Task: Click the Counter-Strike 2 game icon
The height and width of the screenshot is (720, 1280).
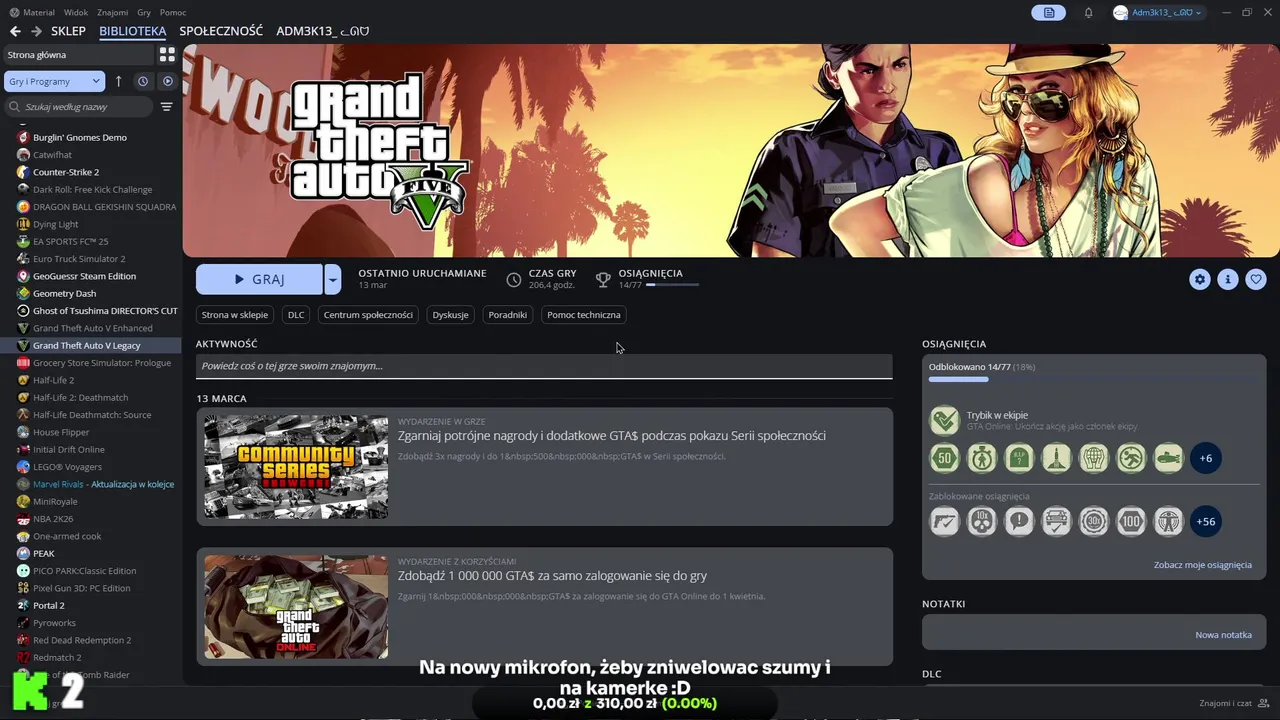Action: pyautogui.click(x=23, y=172)
